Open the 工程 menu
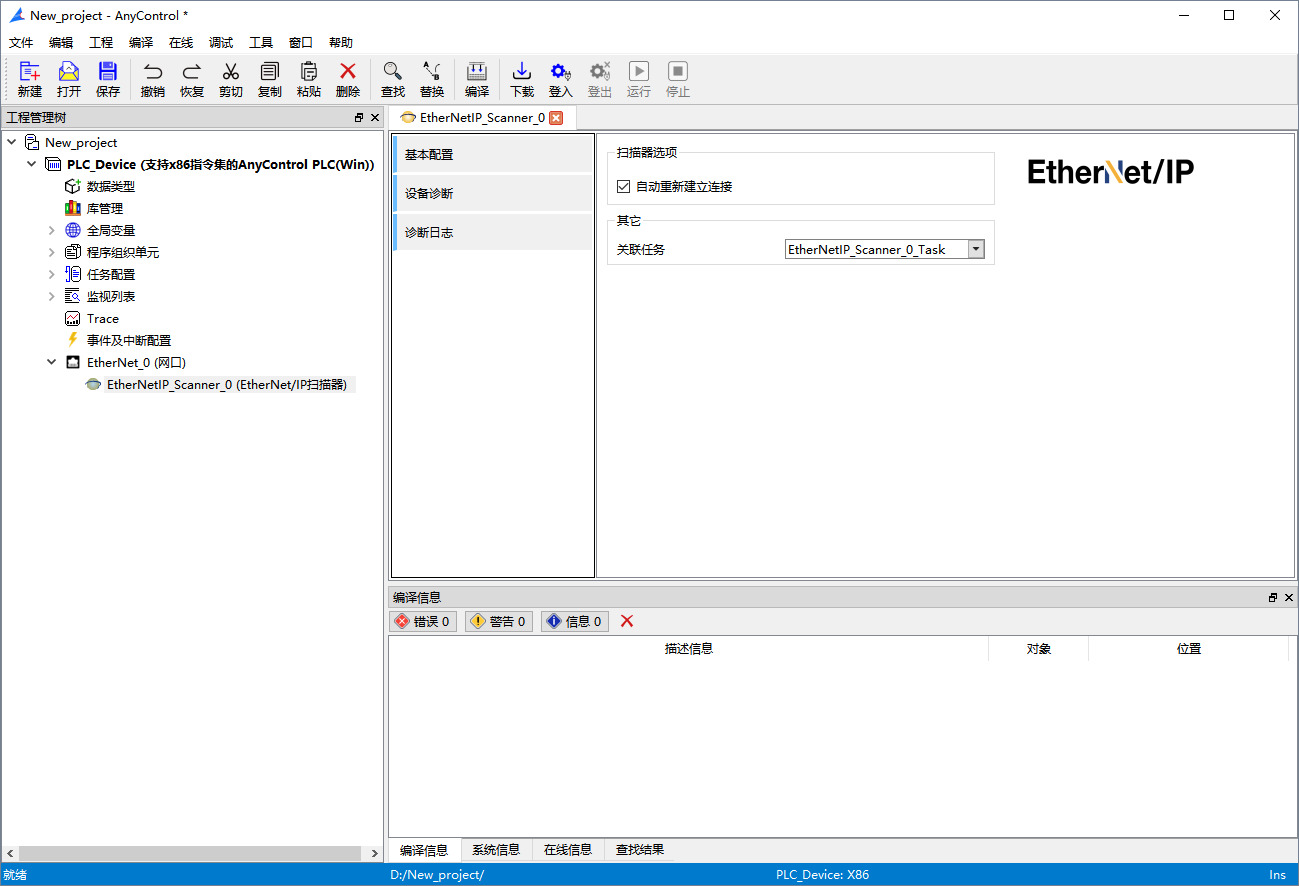This screenshot has height=886, width=1299. point(101,43)
